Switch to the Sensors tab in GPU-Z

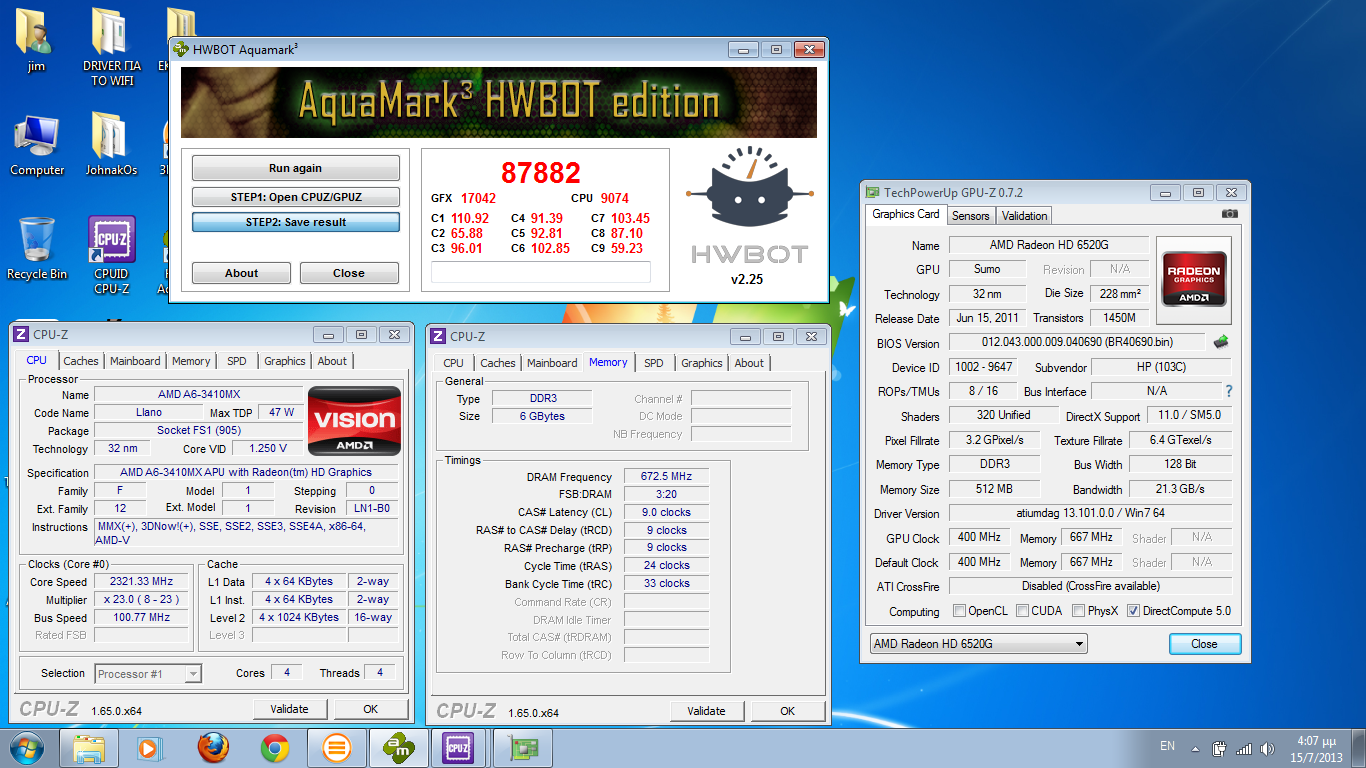click(970, 215)
